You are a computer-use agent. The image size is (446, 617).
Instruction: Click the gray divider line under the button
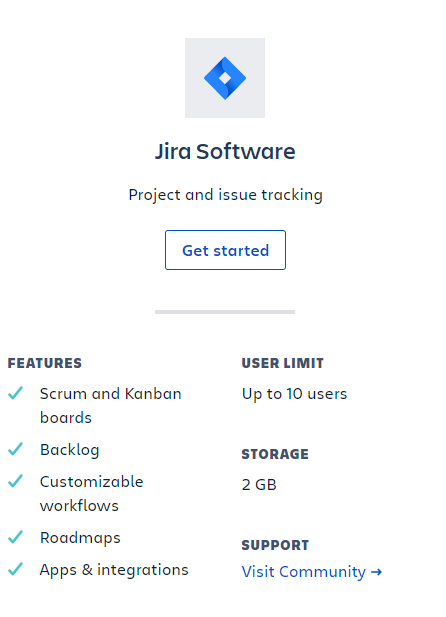(x=225, y=312)
